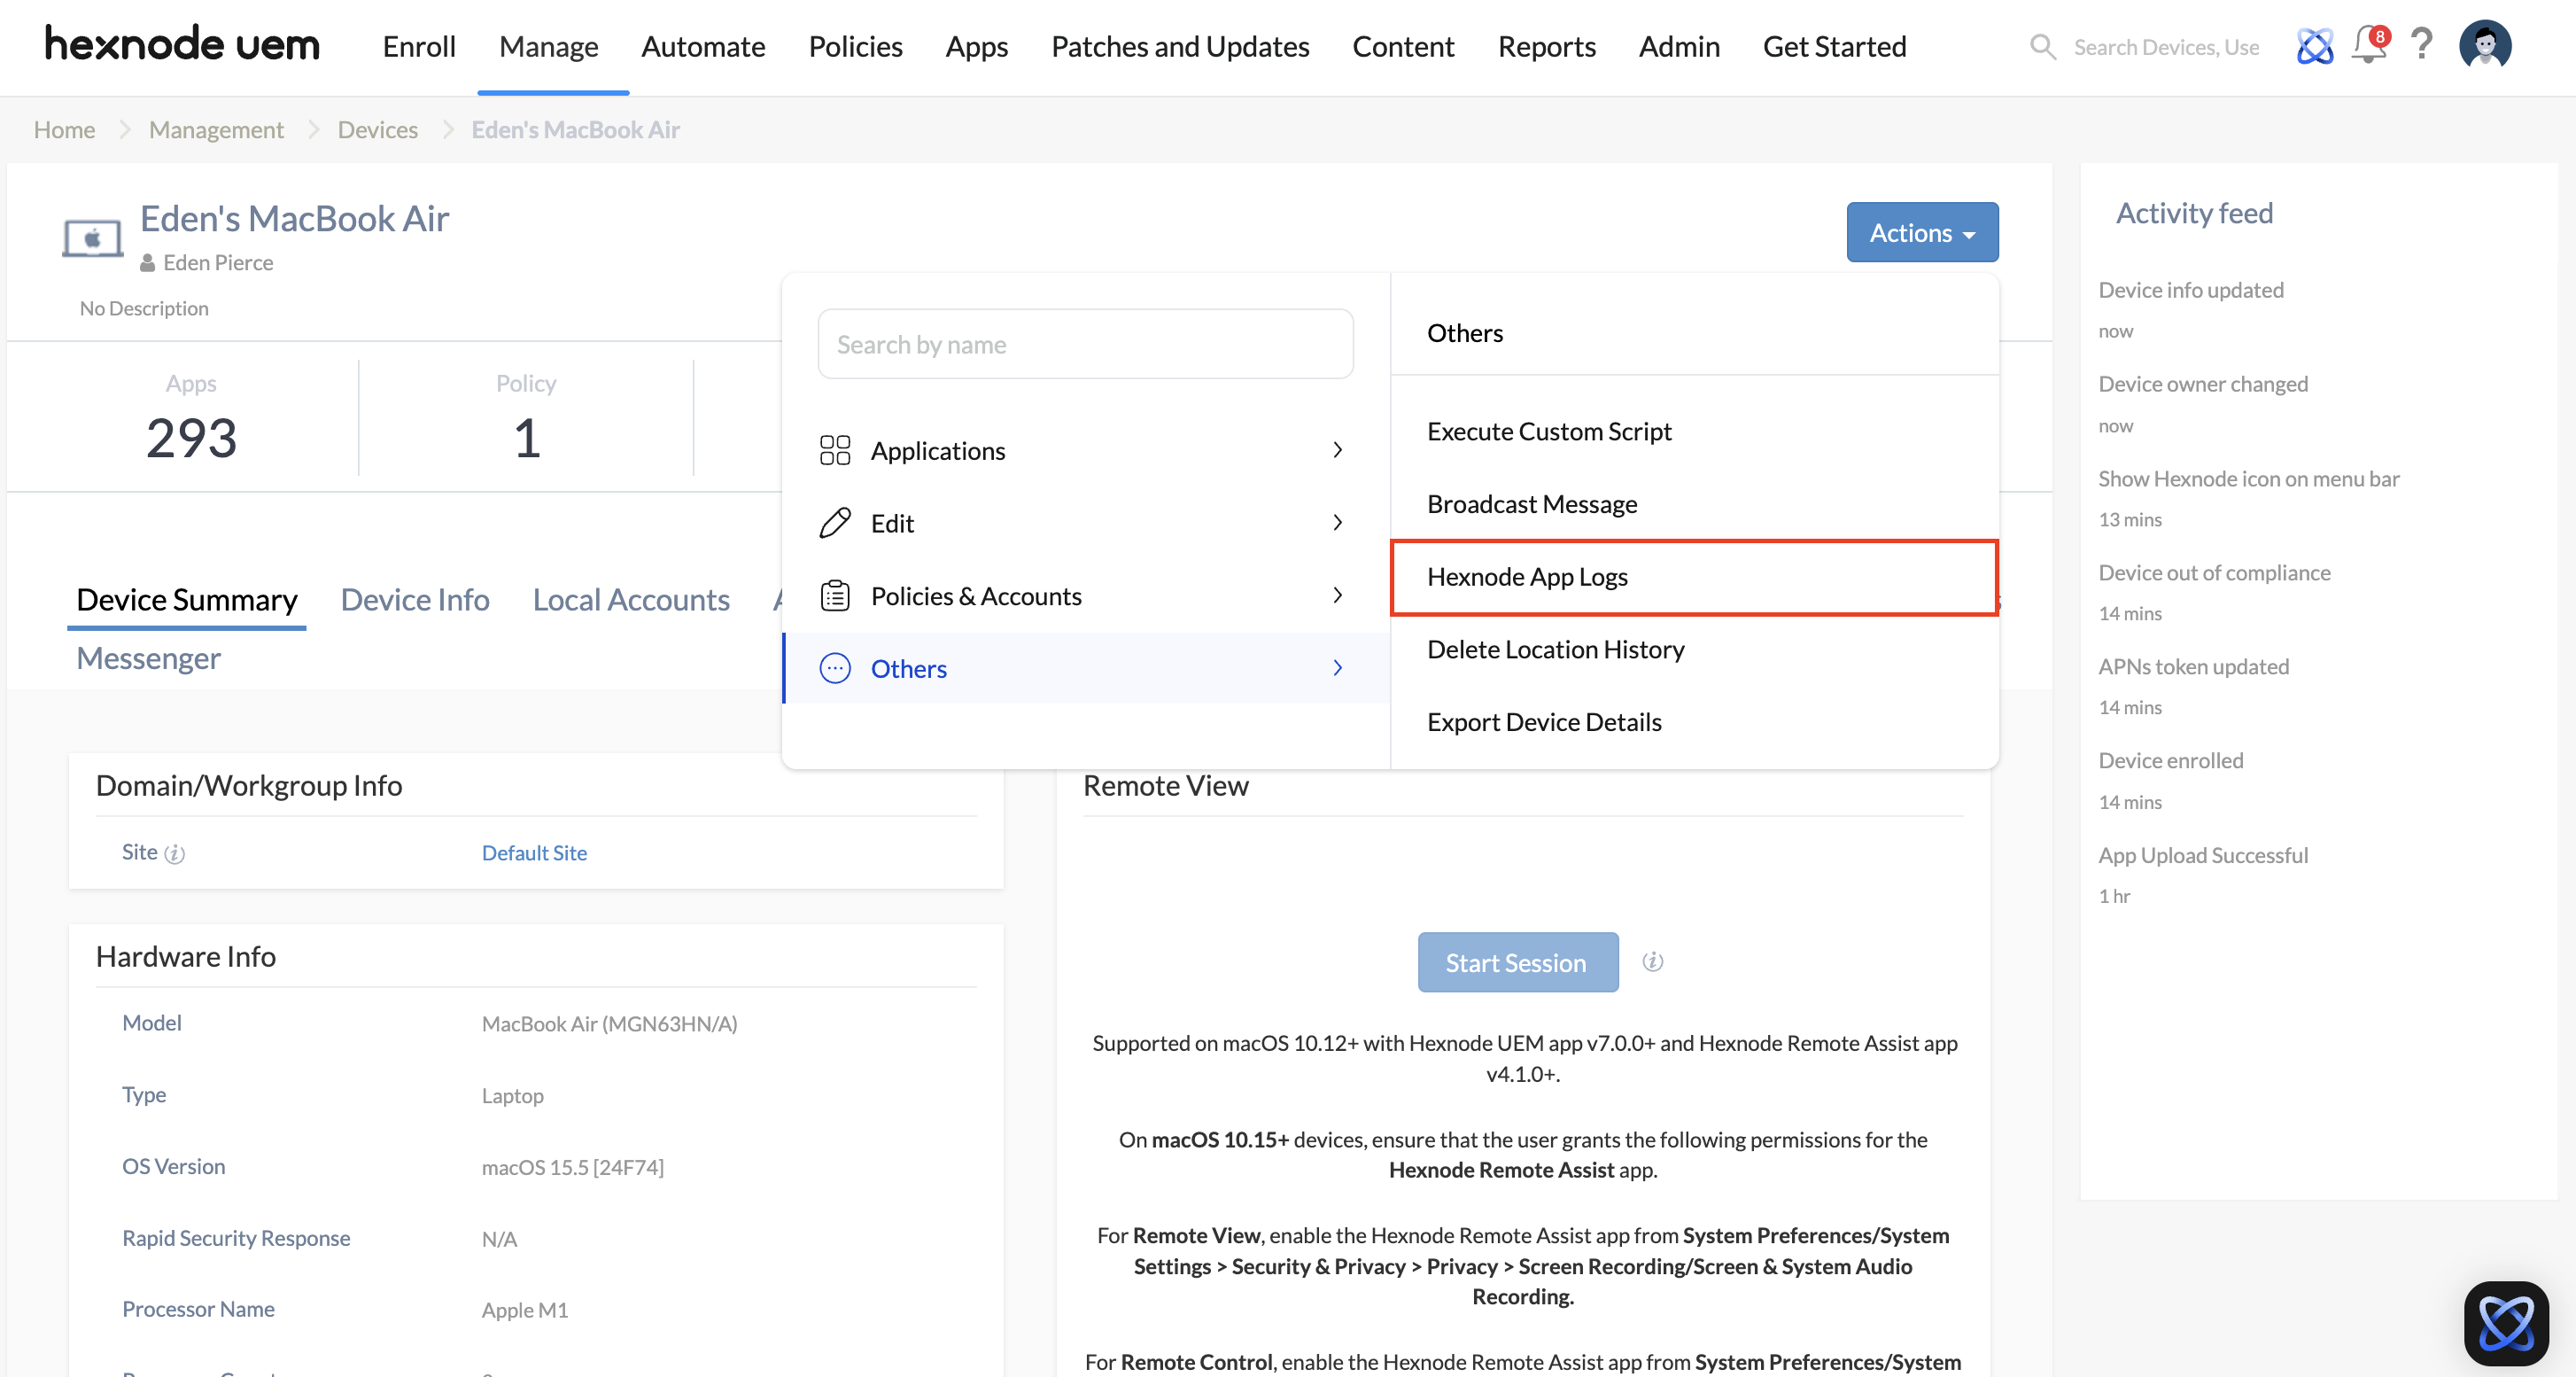The image size is (2576, 1377).
Task: Switch to the Device Info tab
Action: [415, 600]
